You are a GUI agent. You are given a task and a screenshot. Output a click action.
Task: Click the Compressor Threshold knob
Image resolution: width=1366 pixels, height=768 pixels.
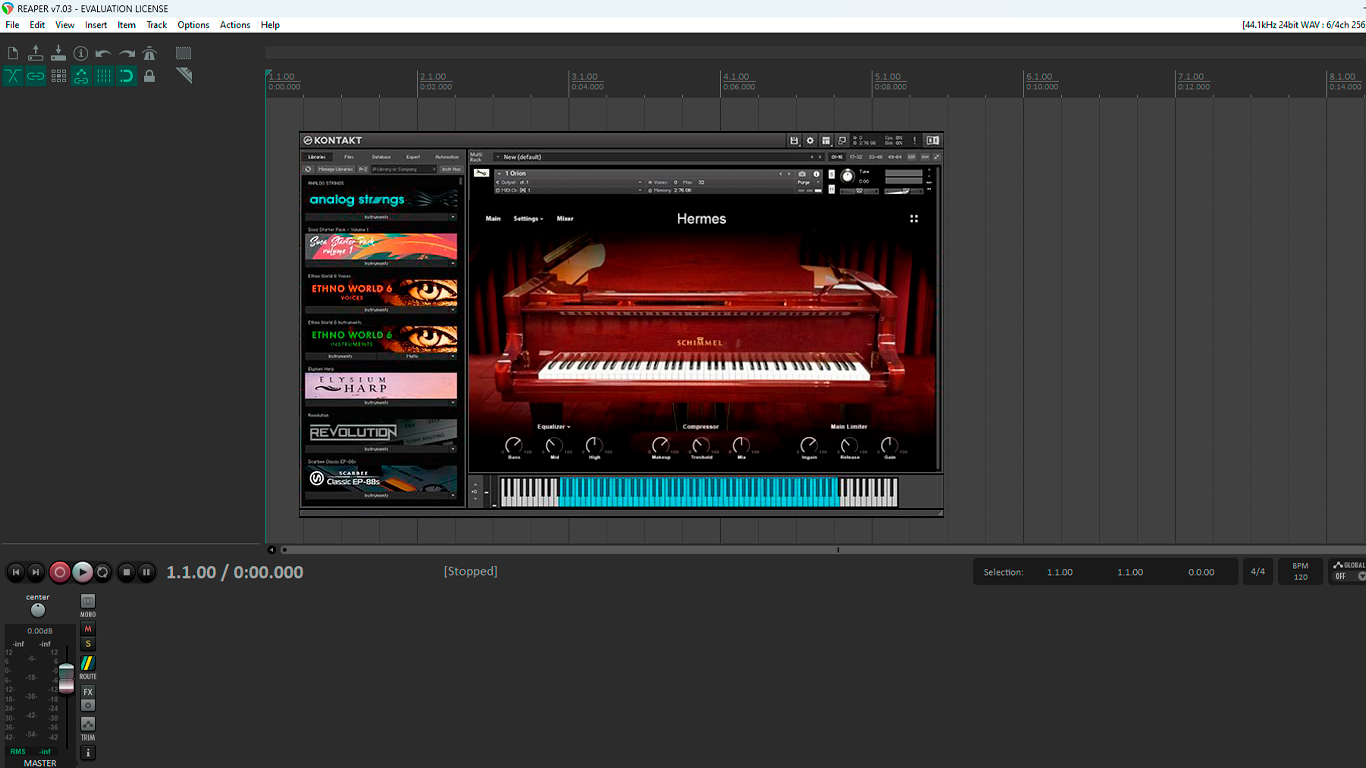point(701,445)
